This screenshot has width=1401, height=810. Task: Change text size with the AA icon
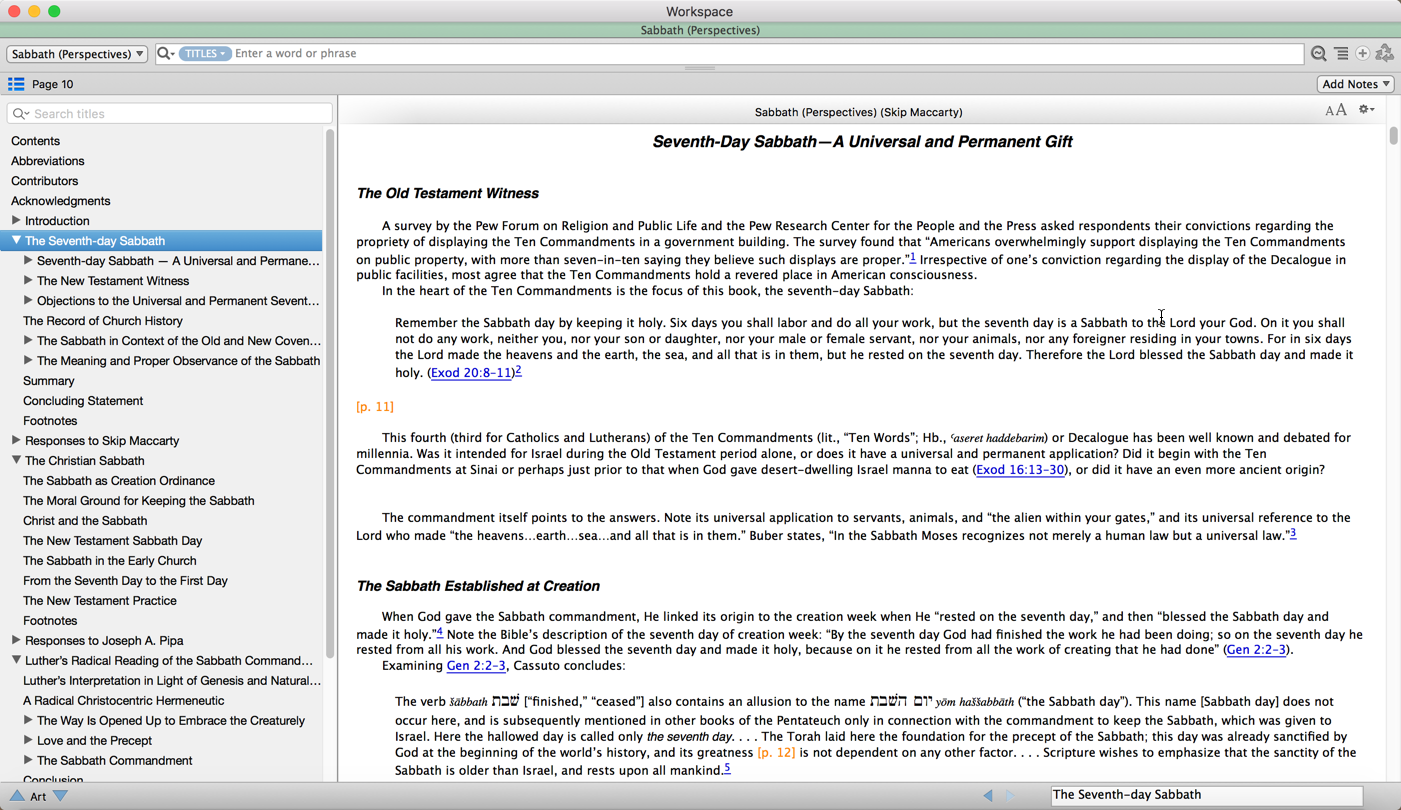(x=1336, y=110)
